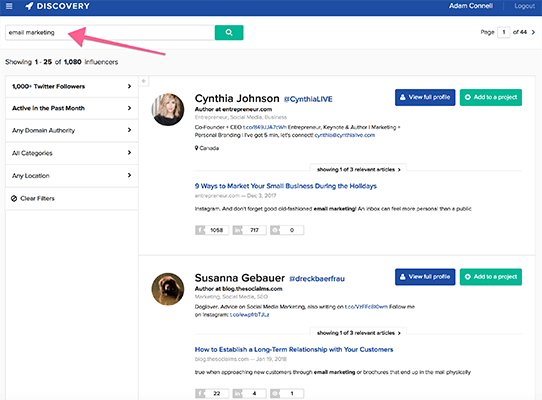Image resolution: width=542 pixels, height=400 pixels.
Task: Expand Any Location filter
Action: [x=72, y=176]
